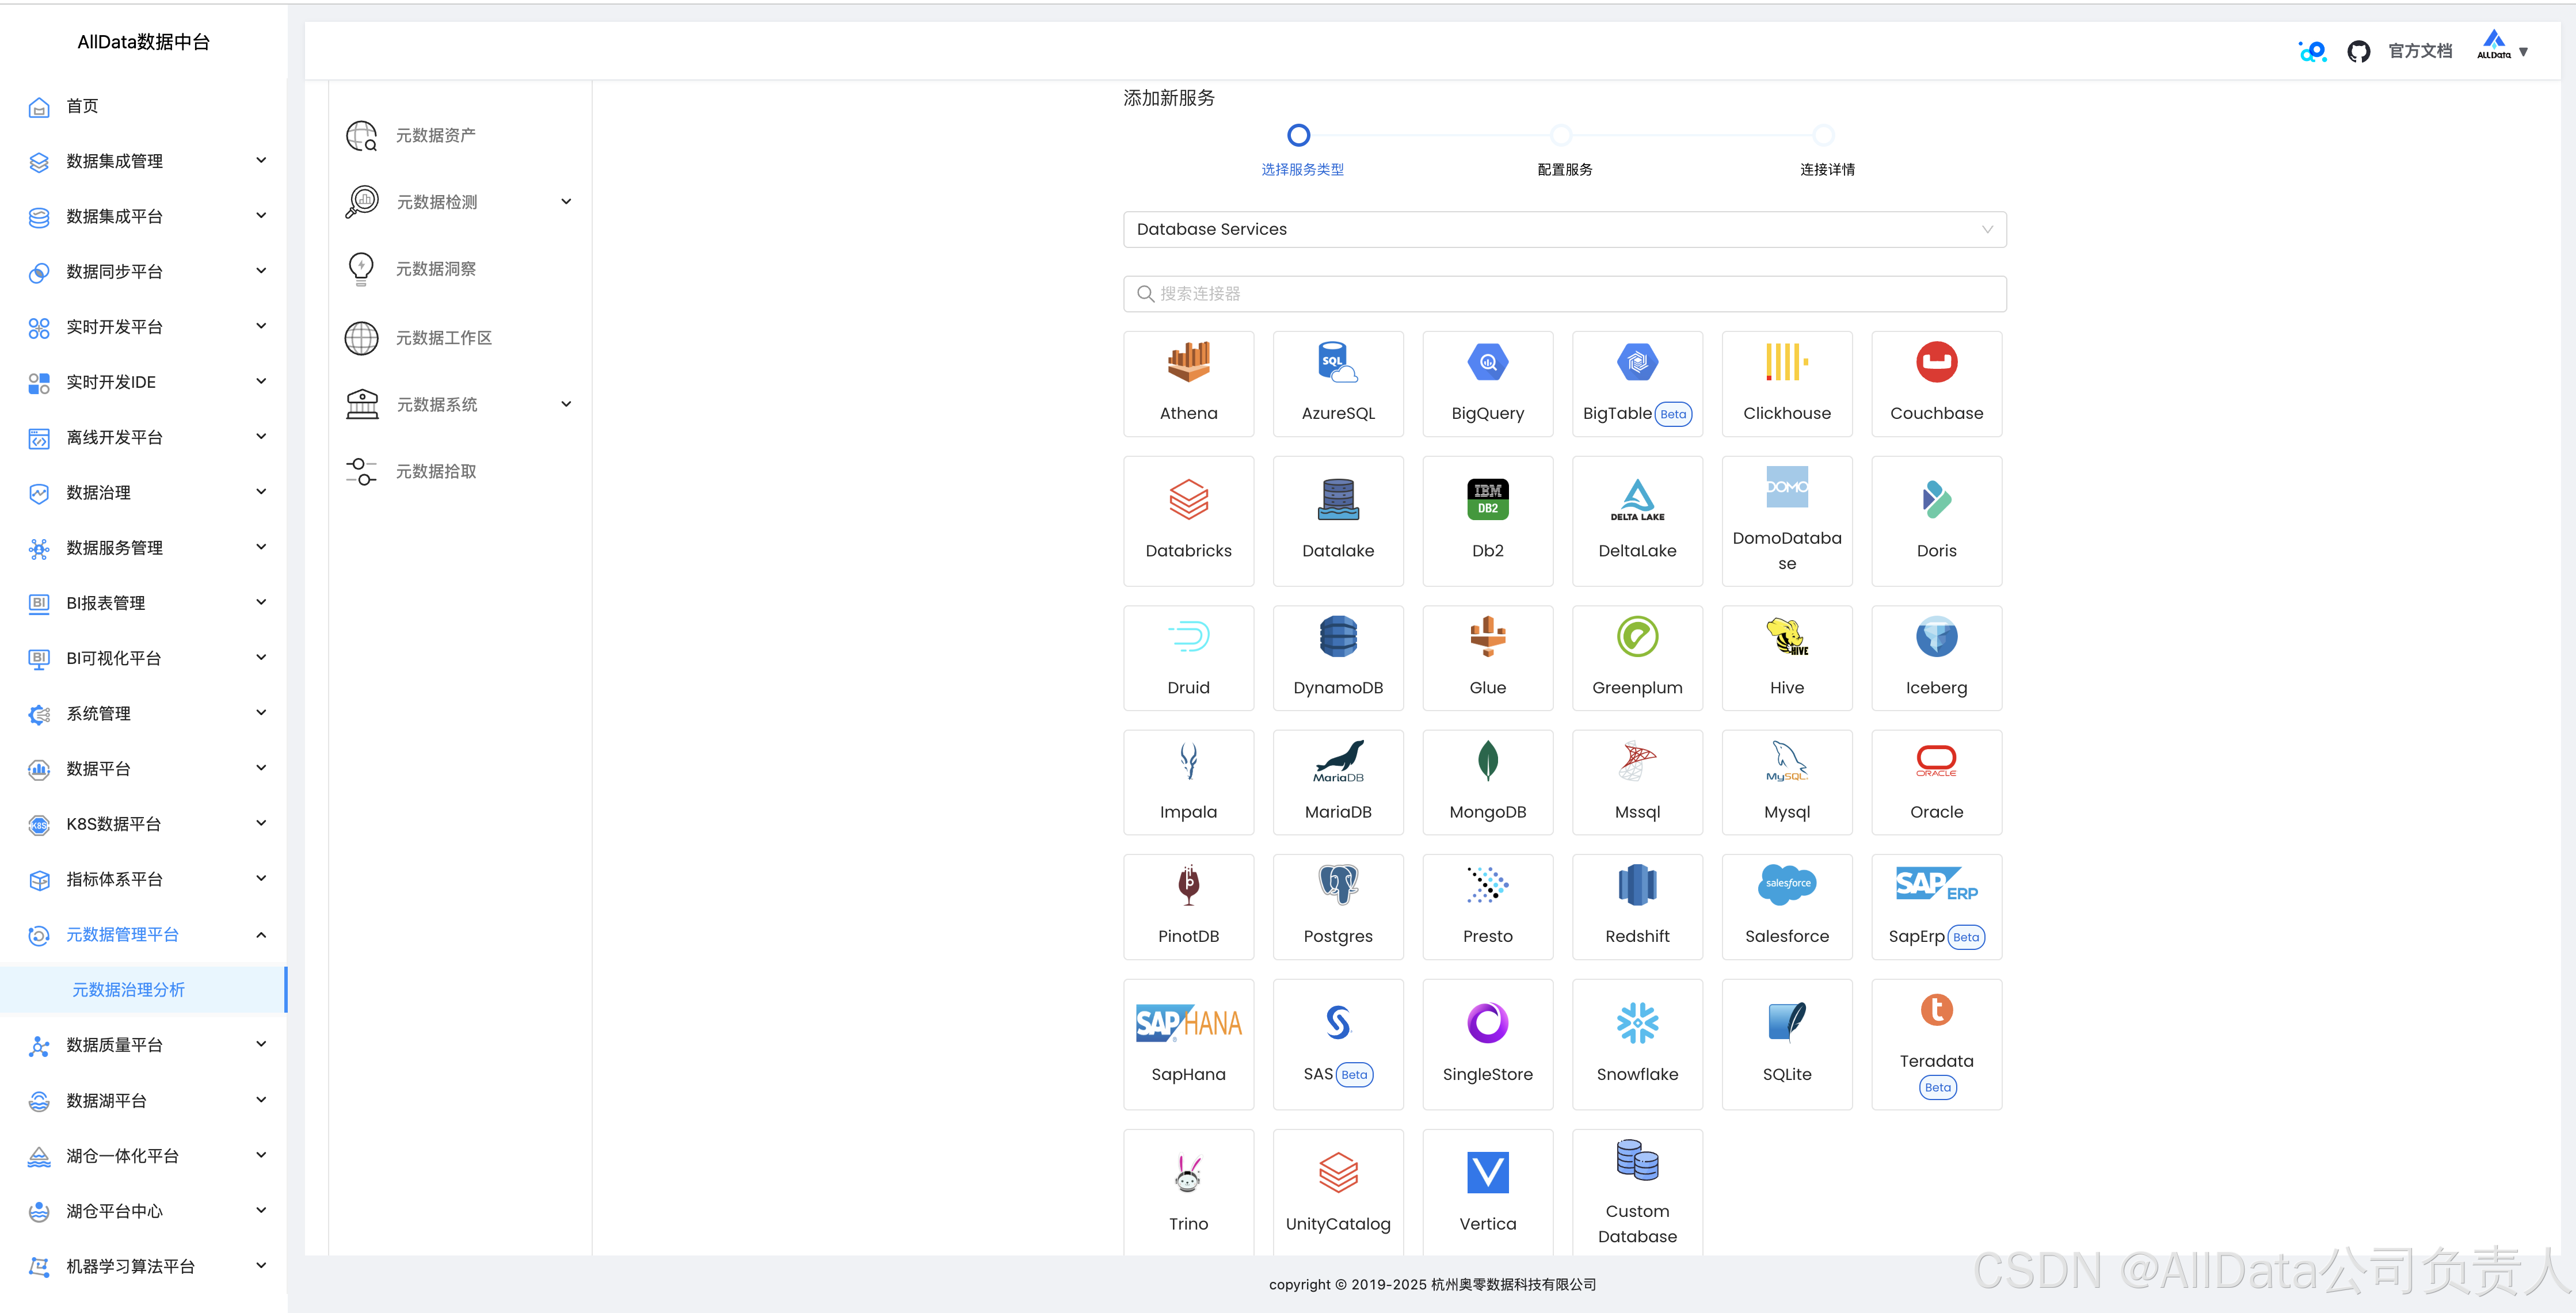Expand the 数据质量平台 sidebar menu

[x=144, y=1045]
